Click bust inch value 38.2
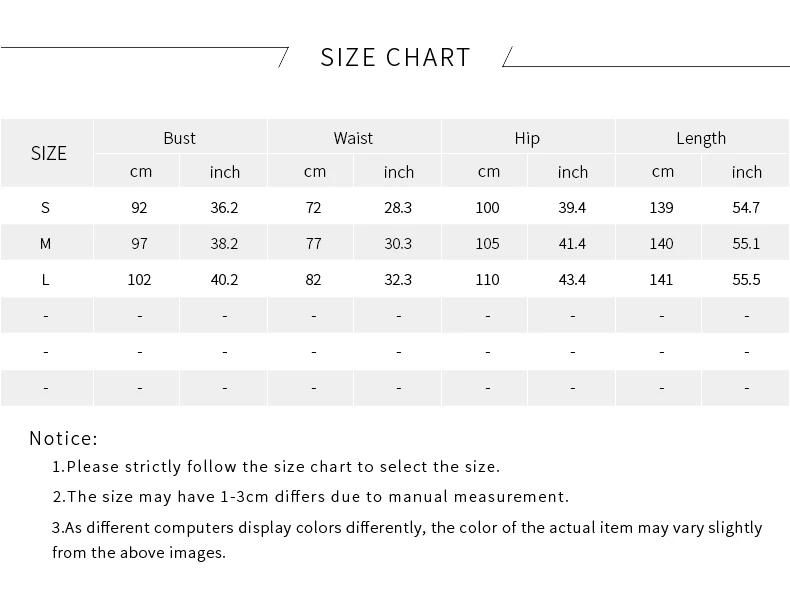This screenshot has height=592, width=790. 224,244
